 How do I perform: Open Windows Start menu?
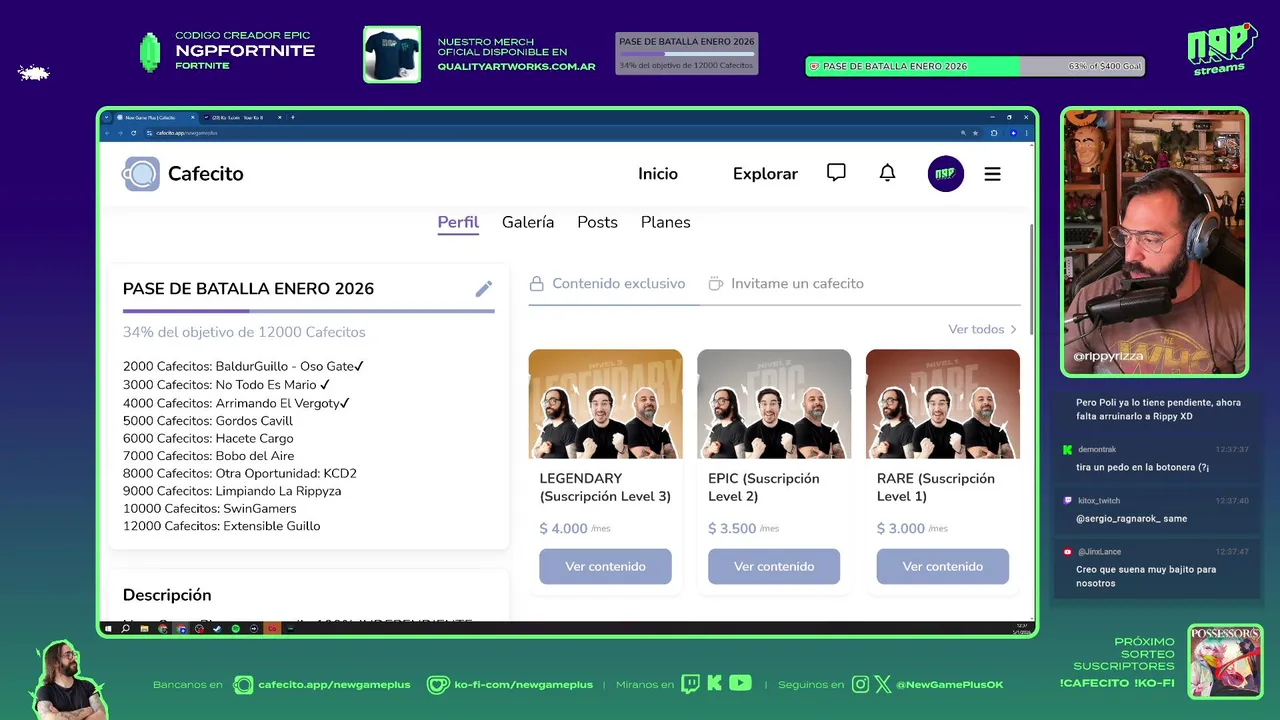click(108, 628)
